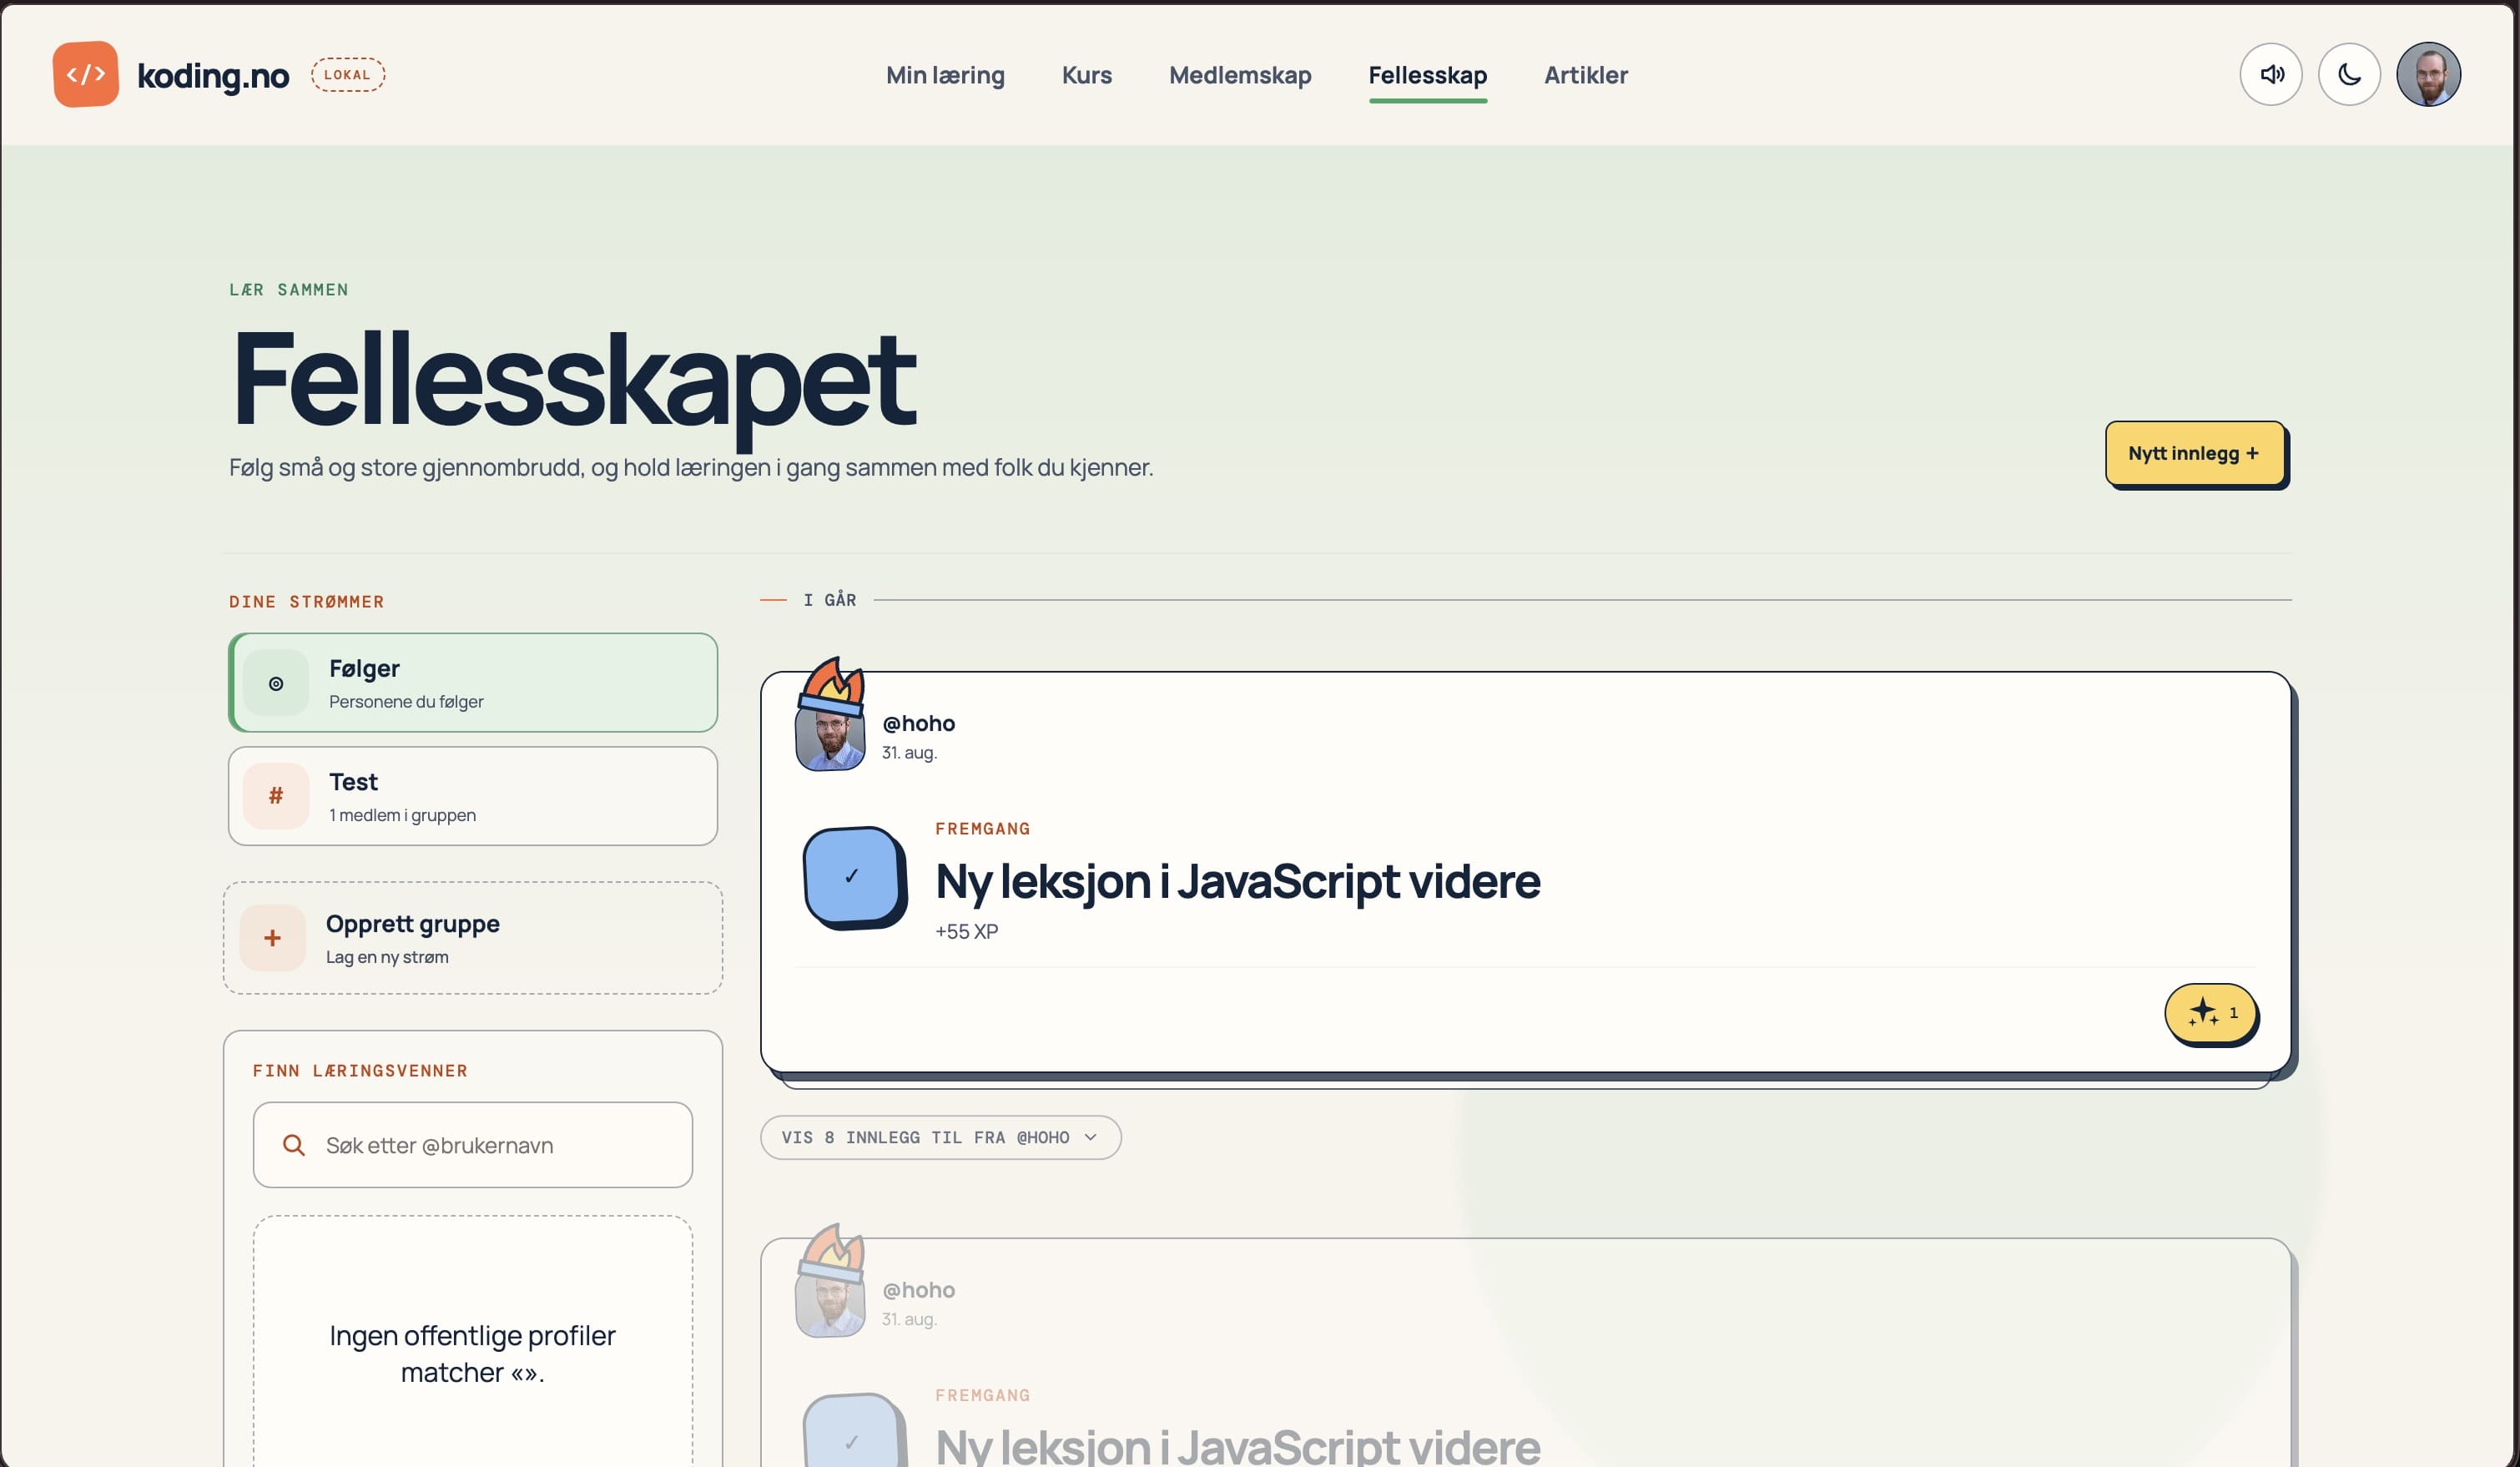The width and height of the screenshot is (2520, 1467).
Task: Open the user profile avatar menu
Action: tap(2427, 74)
